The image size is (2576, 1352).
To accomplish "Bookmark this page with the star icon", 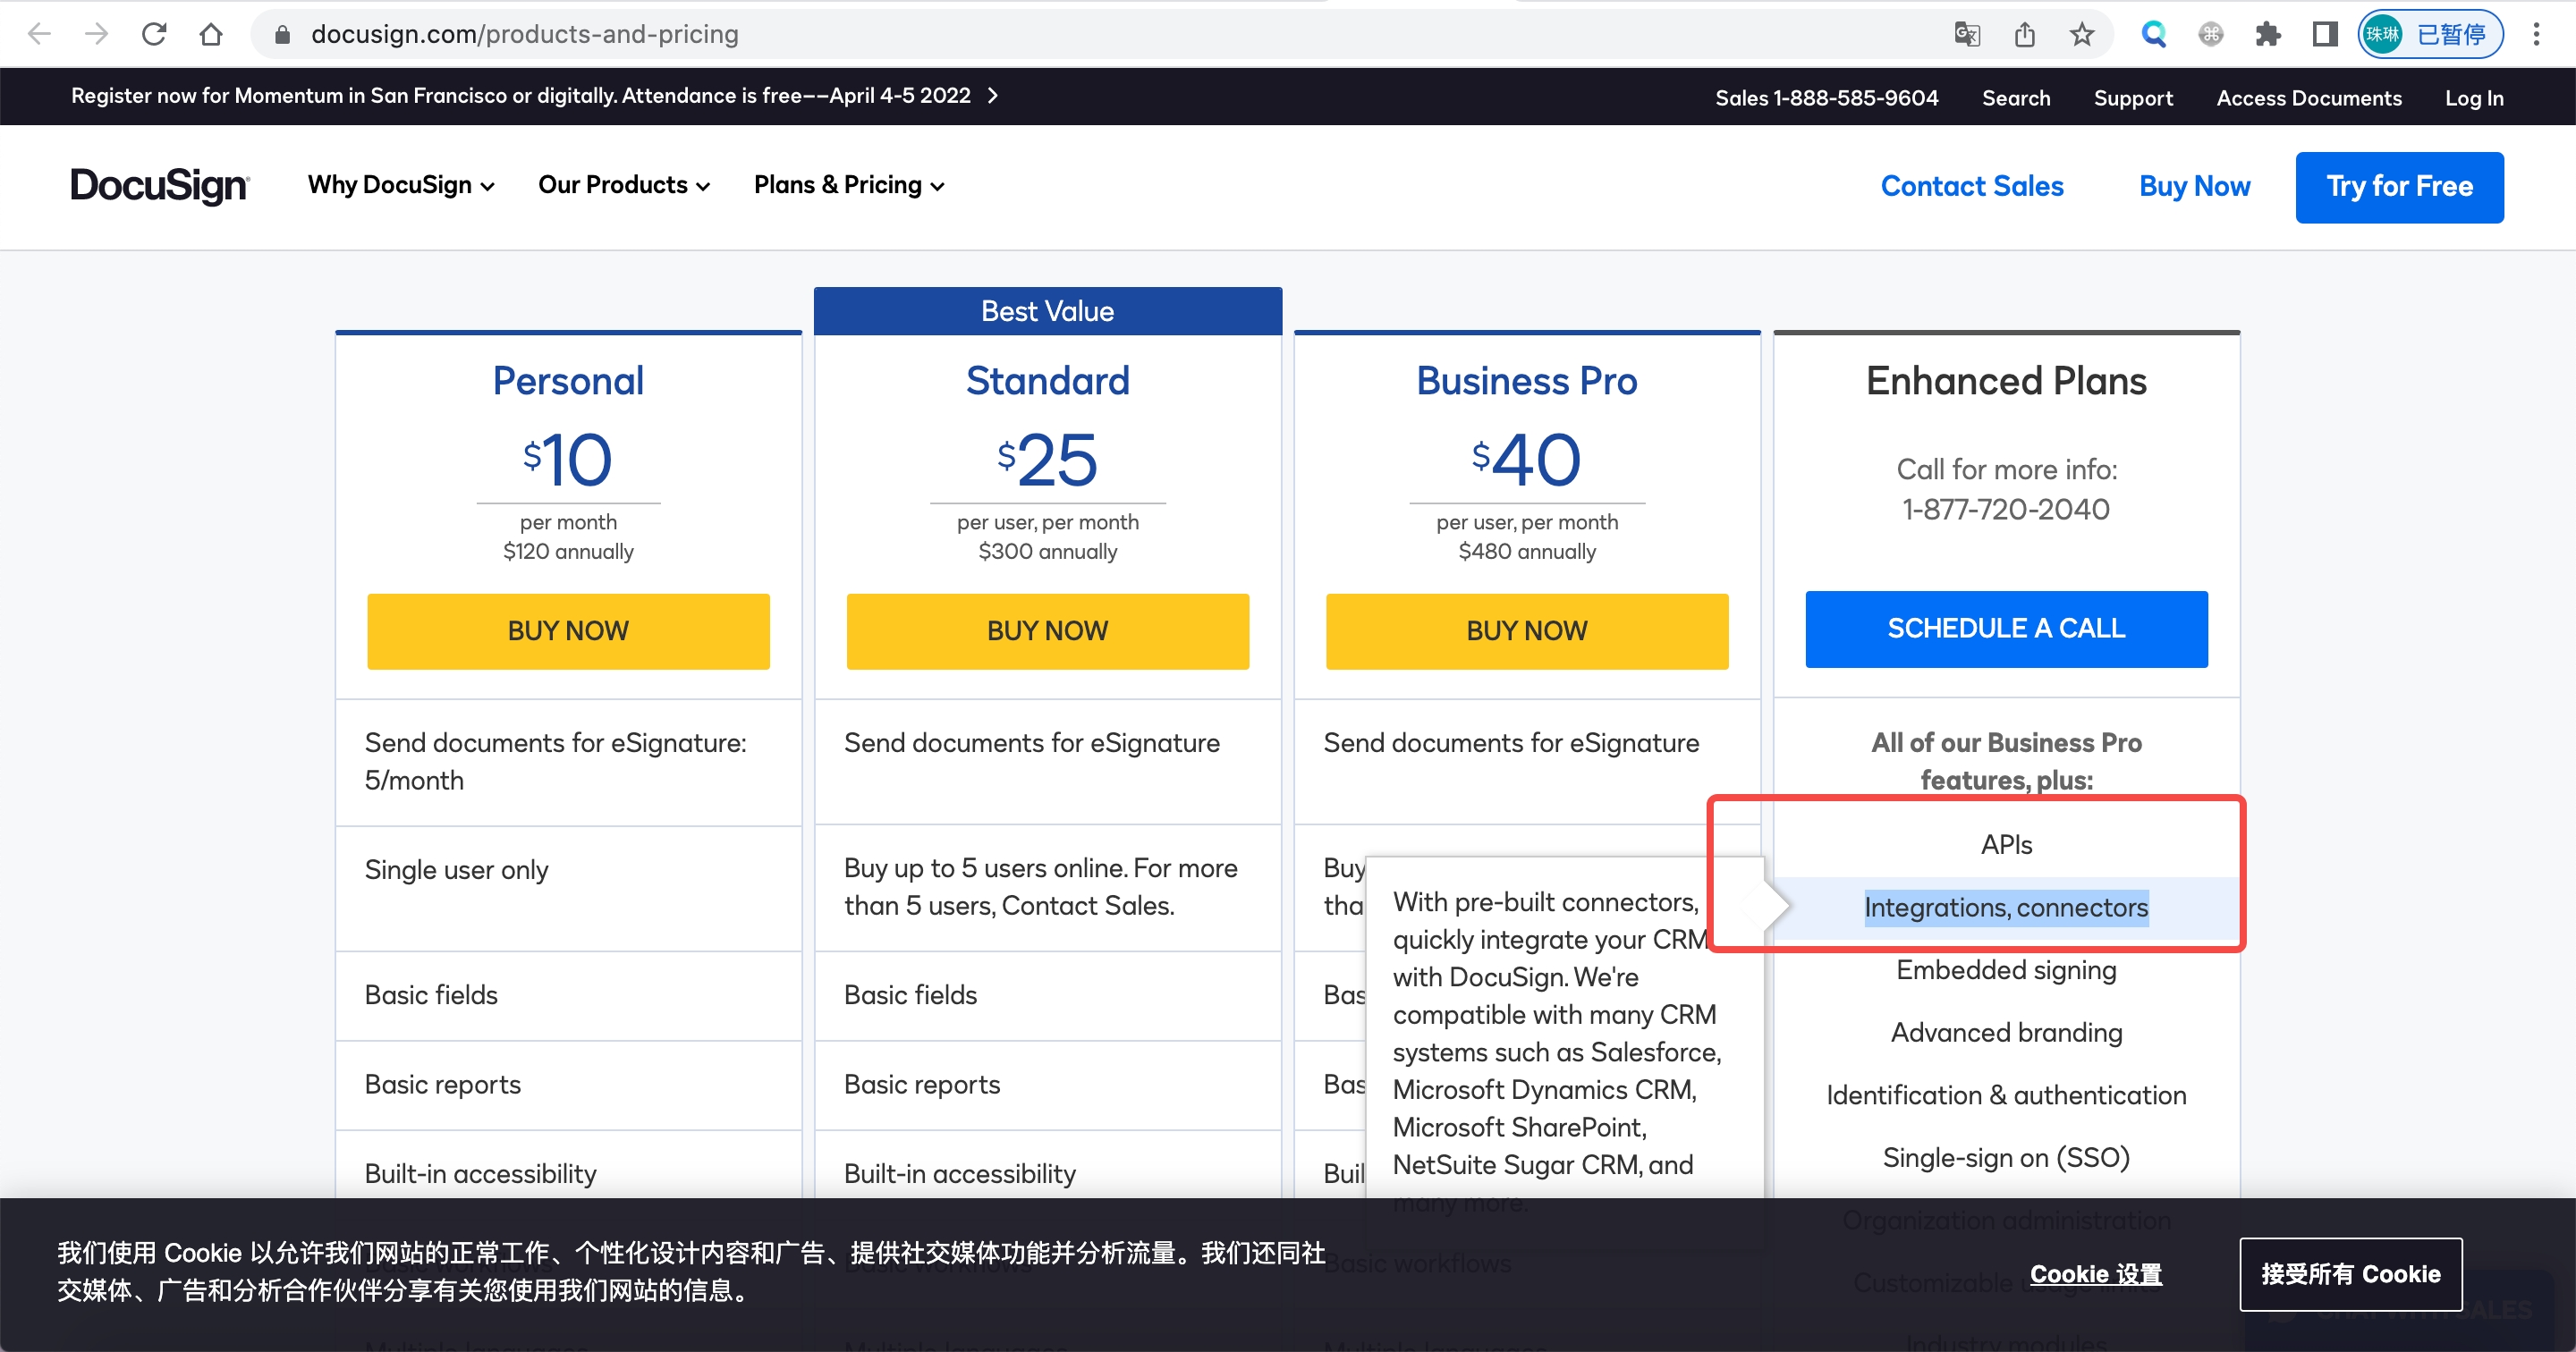I will (2081, 33).
